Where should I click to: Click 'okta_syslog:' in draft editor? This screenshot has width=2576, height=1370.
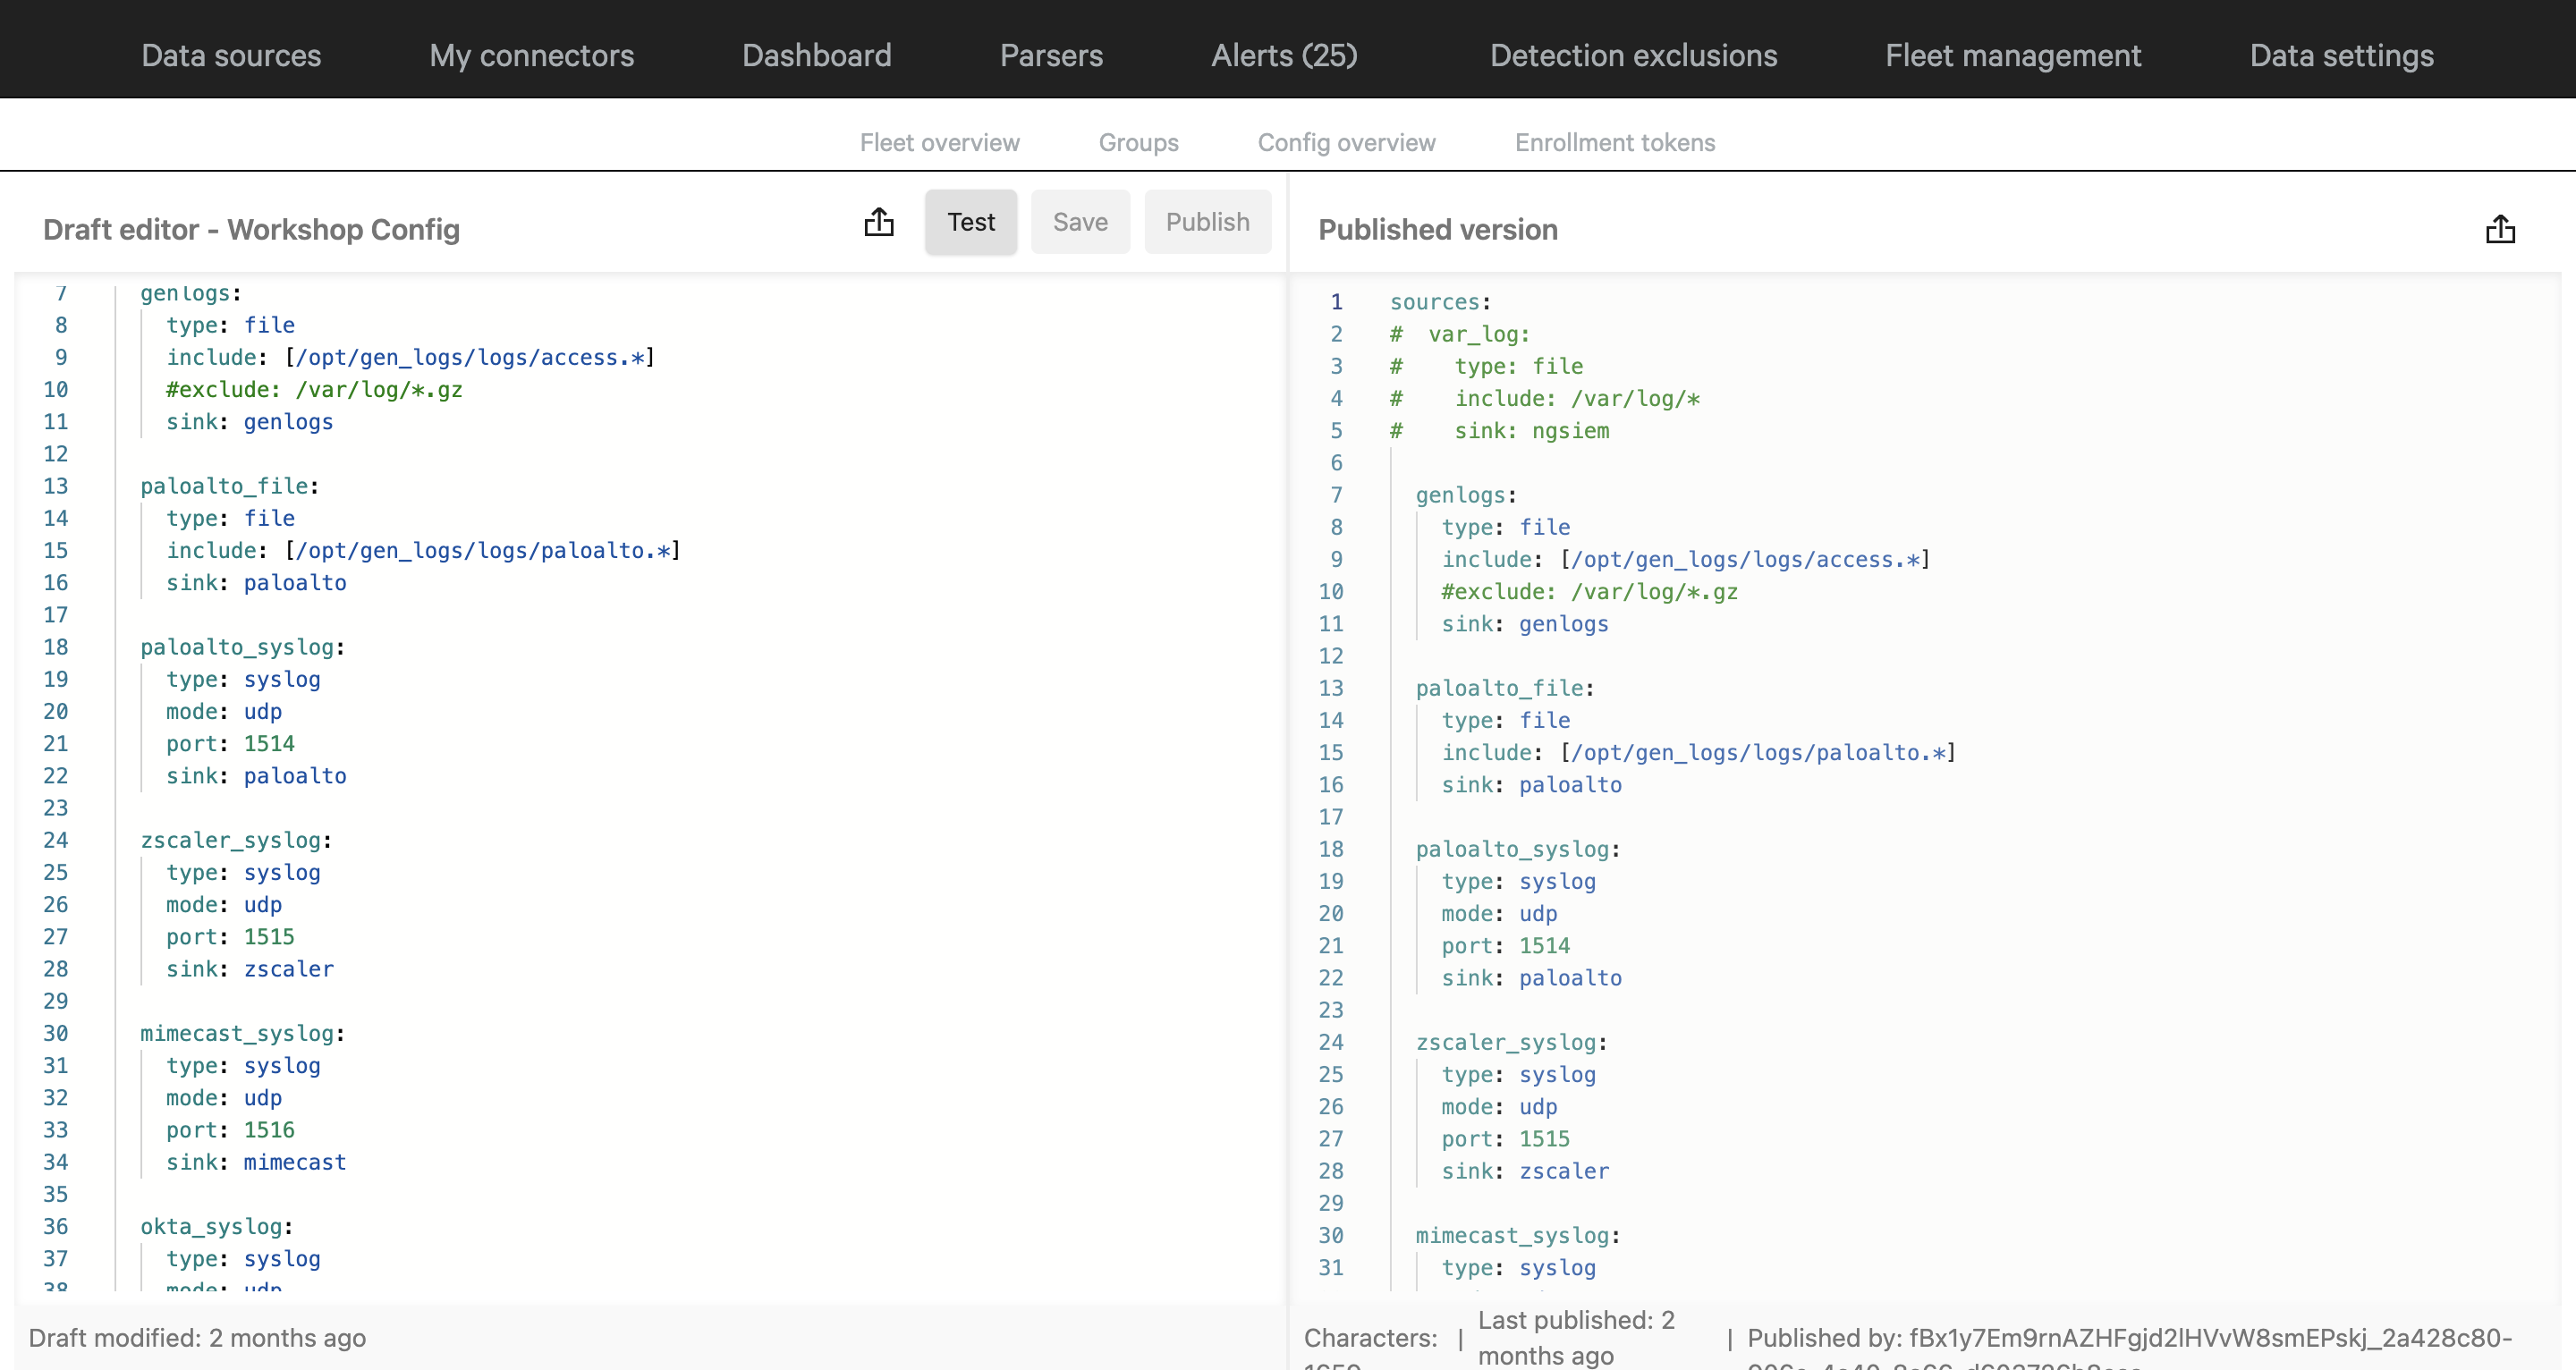click(217, 1226)
